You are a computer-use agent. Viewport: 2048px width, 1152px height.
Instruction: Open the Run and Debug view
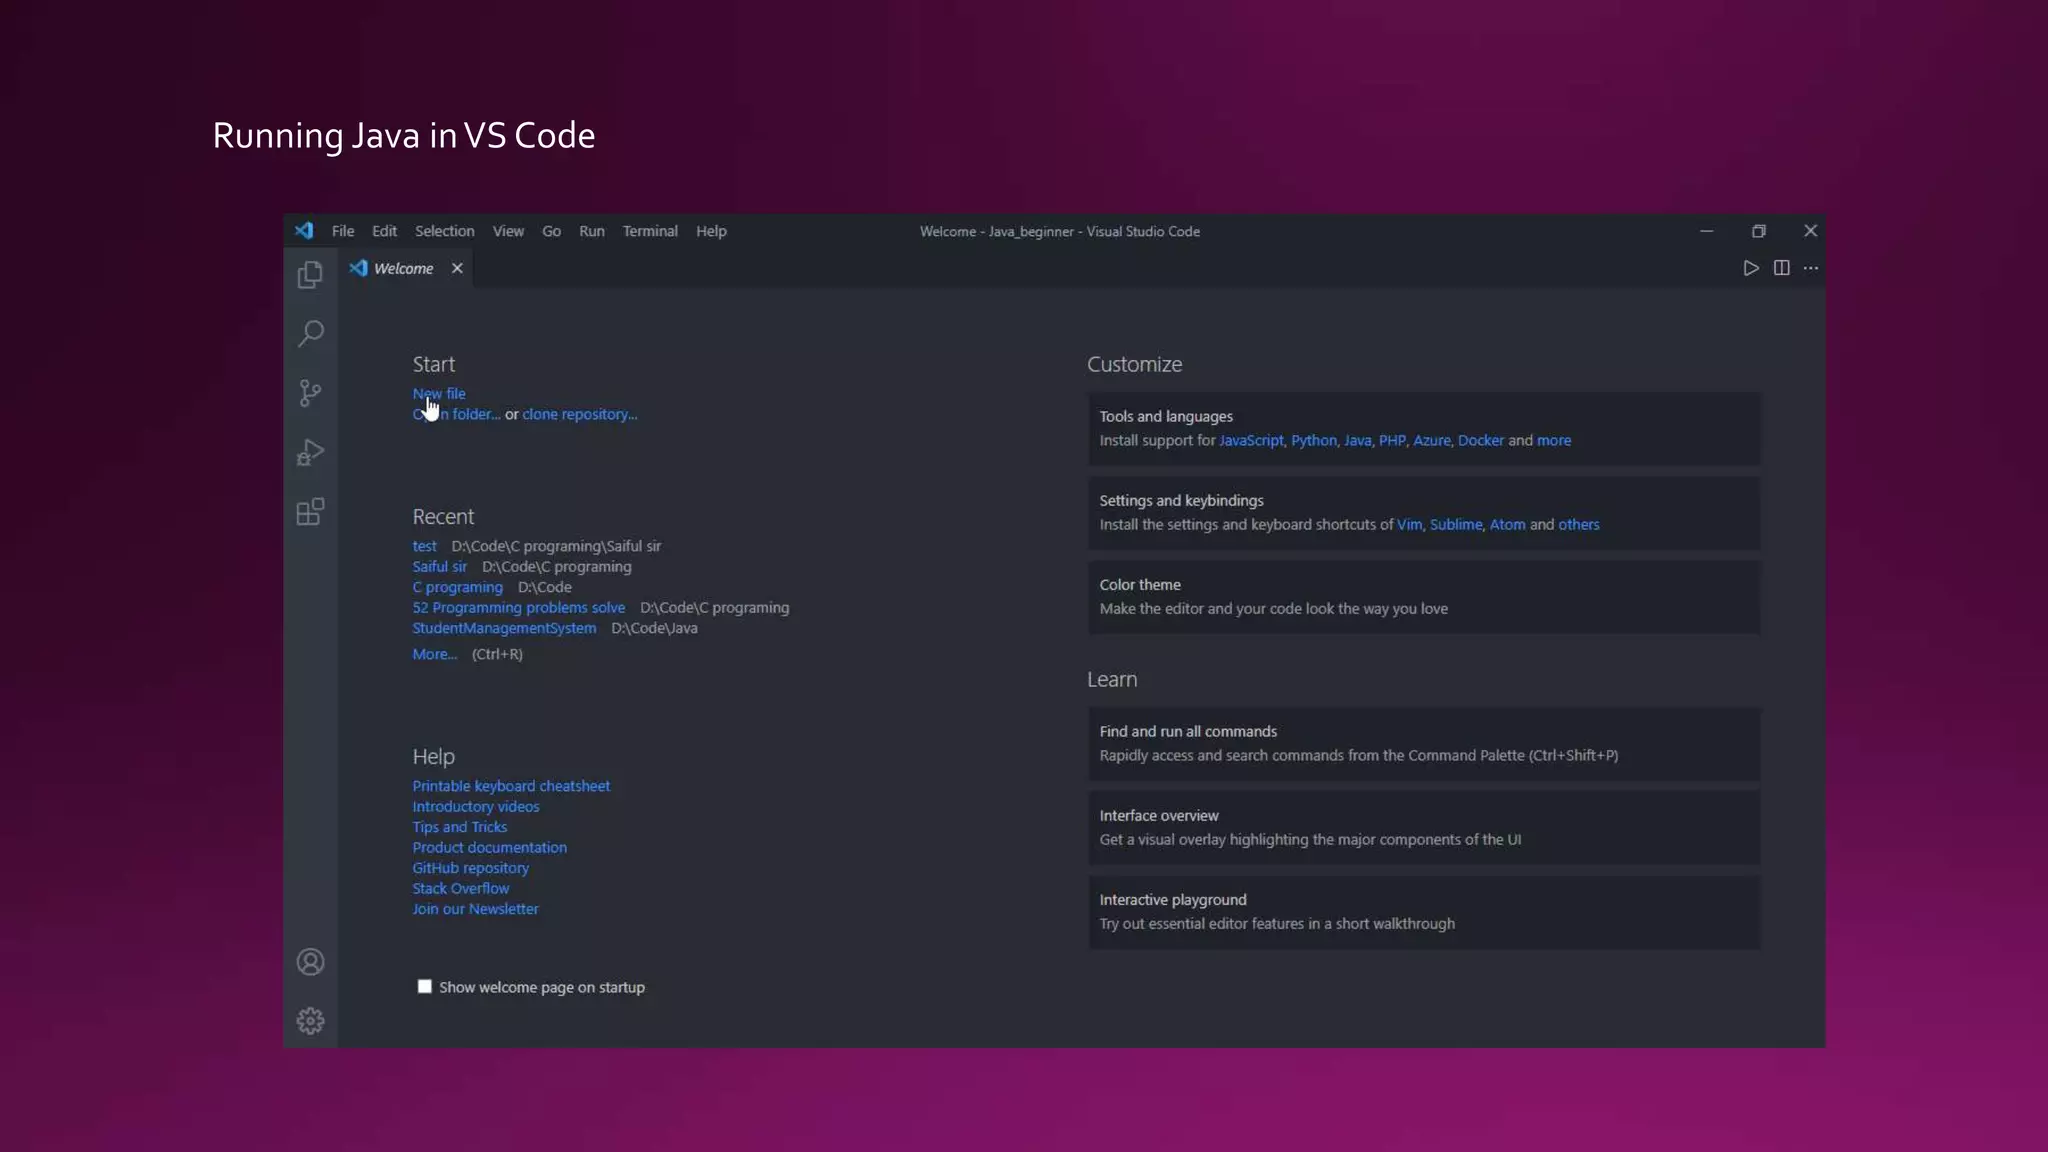tap(310, 453)
